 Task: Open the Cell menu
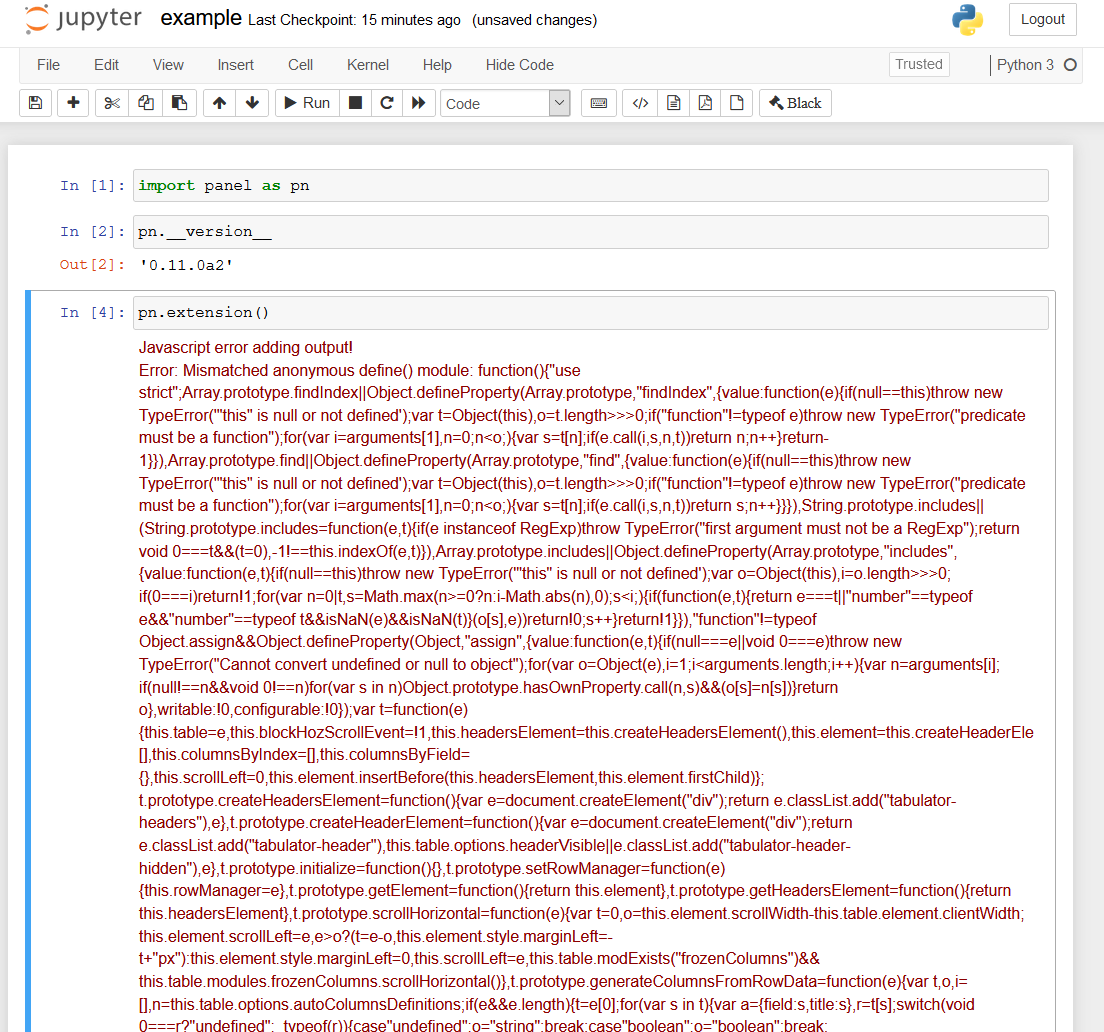pyautogui.click(x=300, y=64)
